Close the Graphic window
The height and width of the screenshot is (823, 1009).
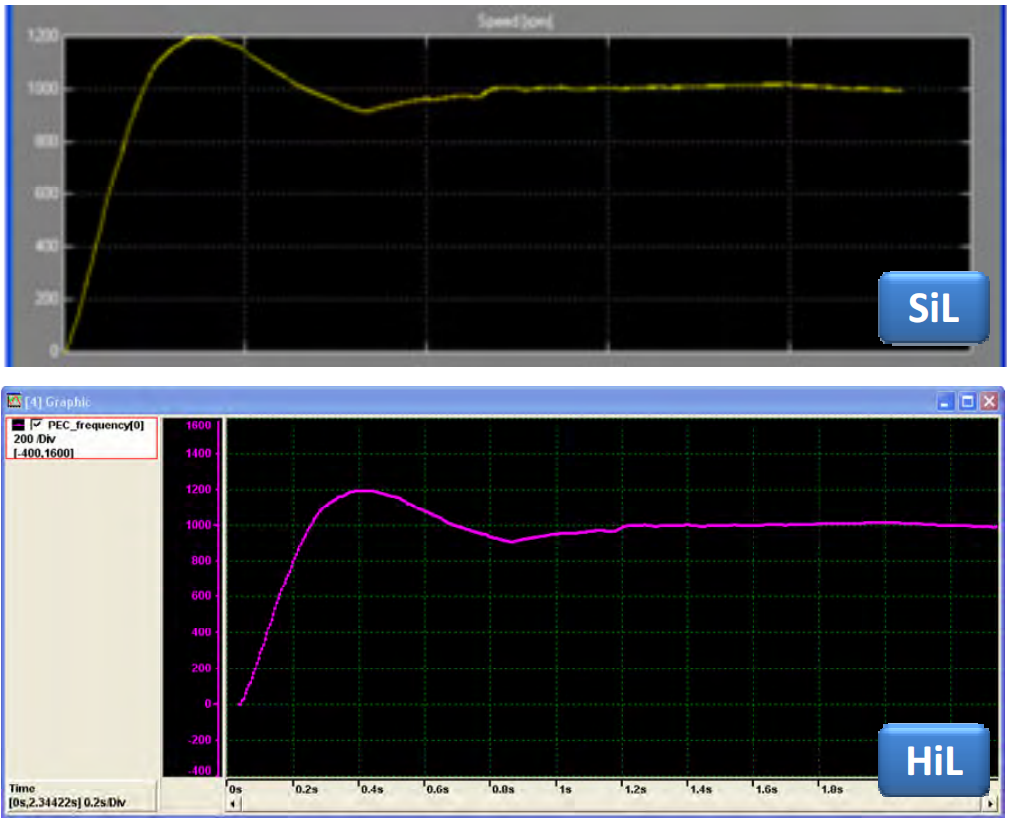tap(990, 402)
